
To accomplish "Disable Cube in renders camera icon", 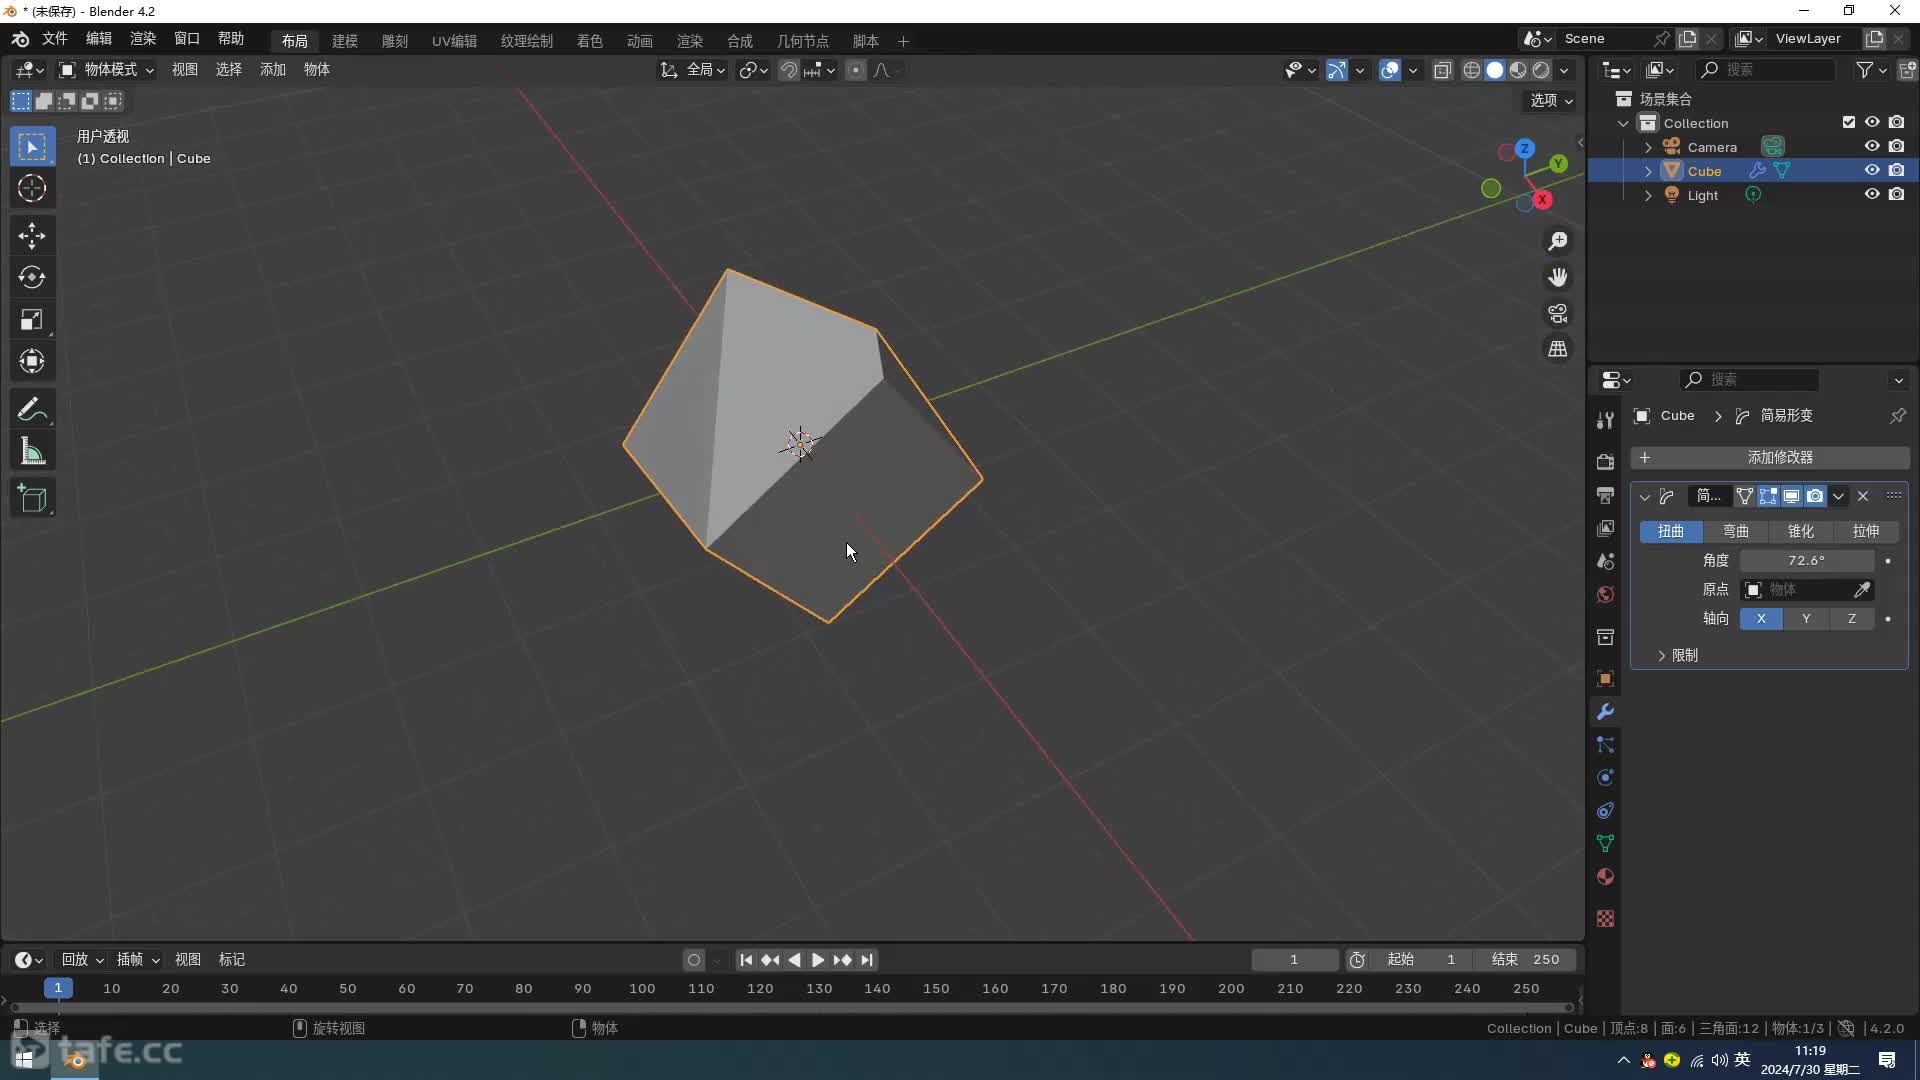I will point(1896,171).
